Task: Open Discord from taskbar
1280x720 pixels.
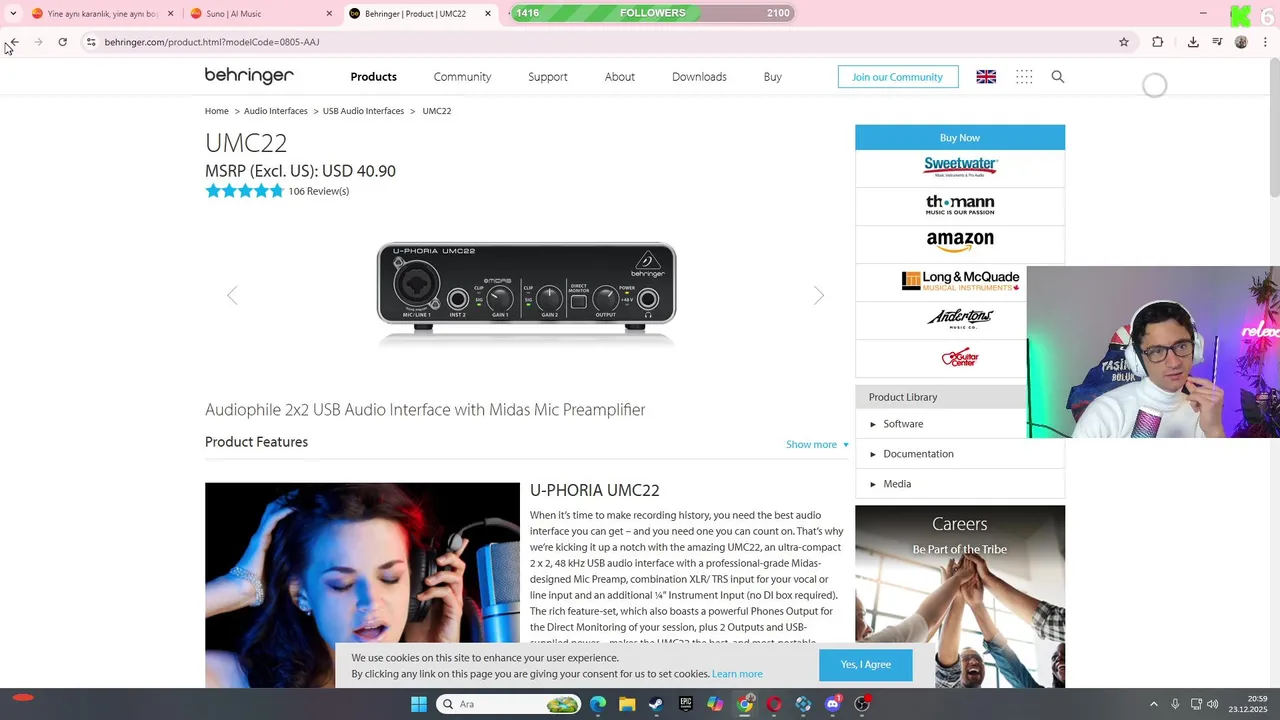Action: (833, 704)
